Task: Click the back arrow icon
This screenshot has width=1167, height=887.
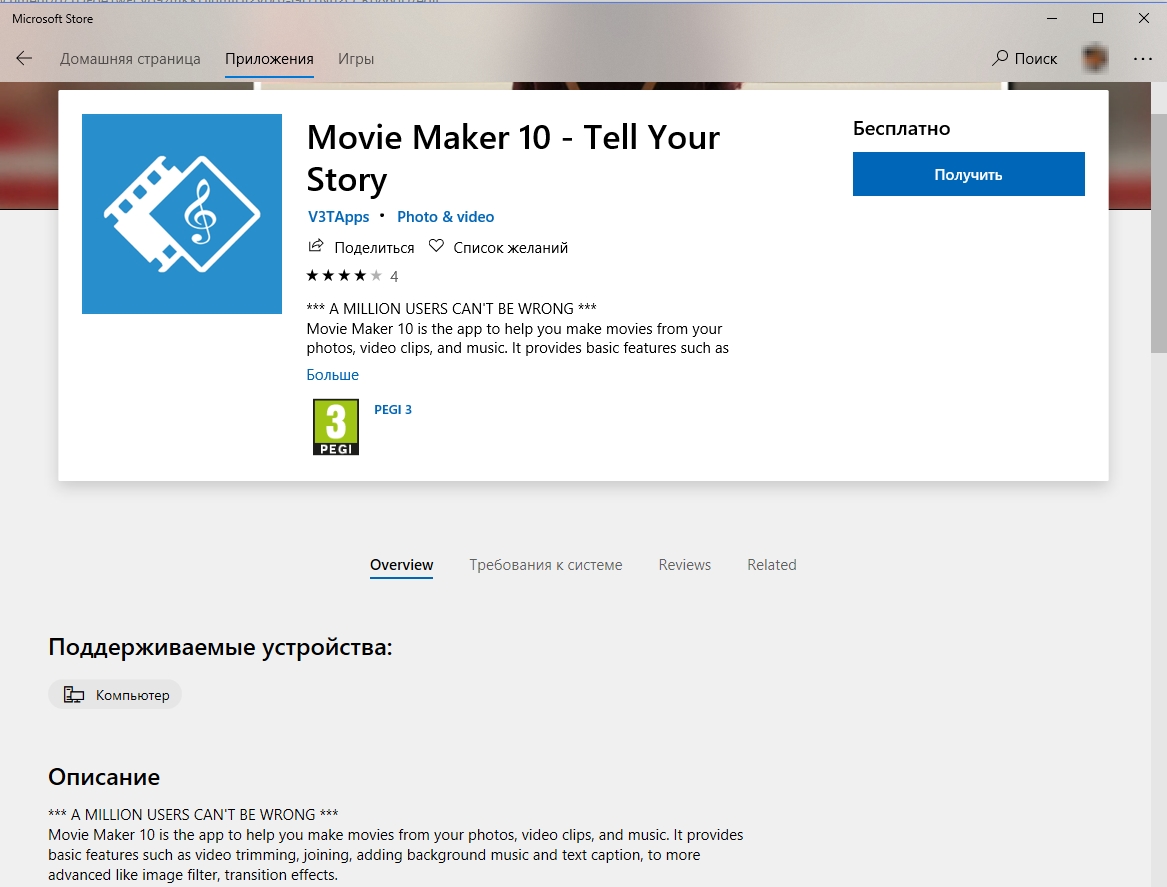Action: (x=24, y=59)
